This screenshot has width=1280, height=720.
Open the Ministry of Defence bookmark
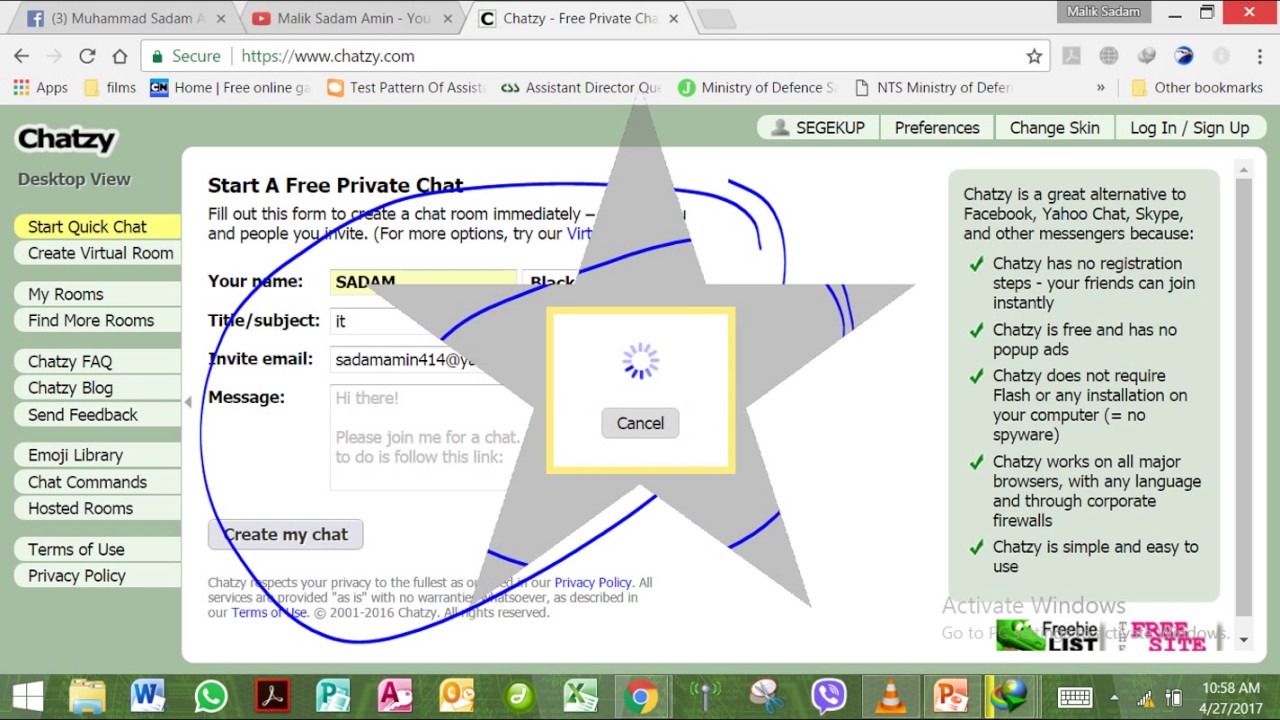(x=757, y=87)
